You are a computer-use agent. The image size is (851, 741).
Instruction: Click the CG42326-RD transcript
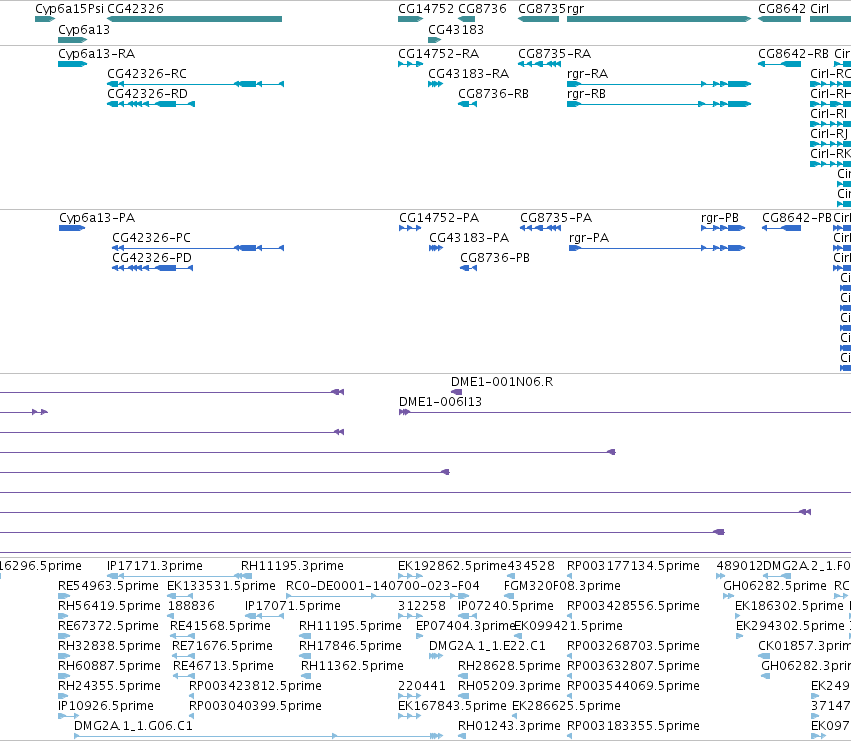pos(151,104)
